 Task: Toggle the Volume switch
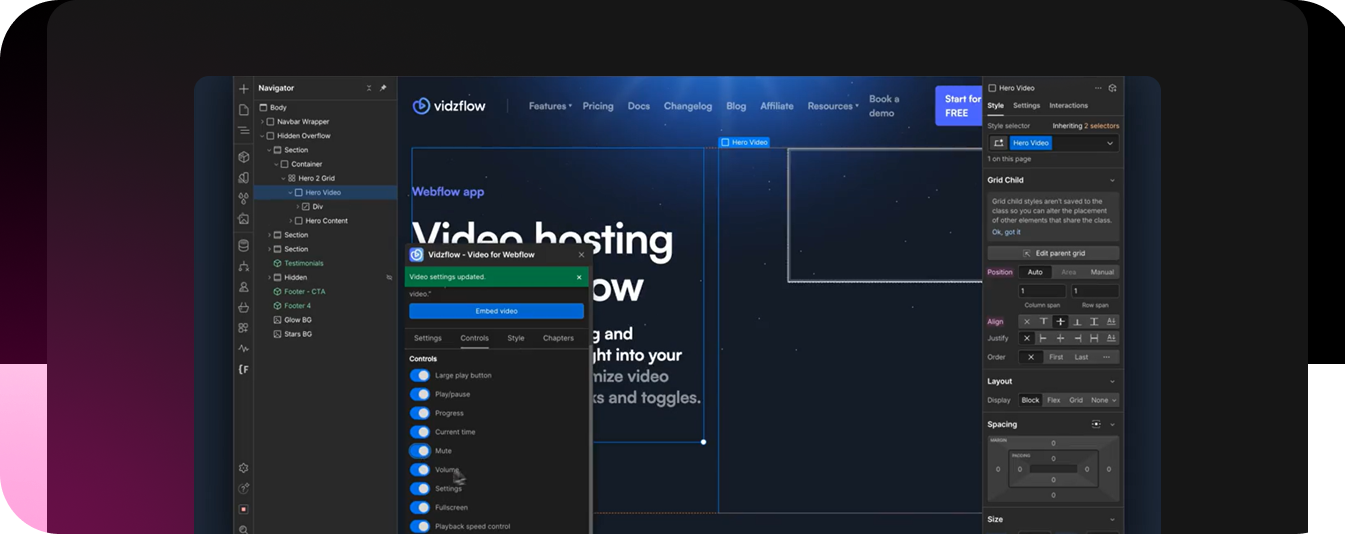click(420, 470)
